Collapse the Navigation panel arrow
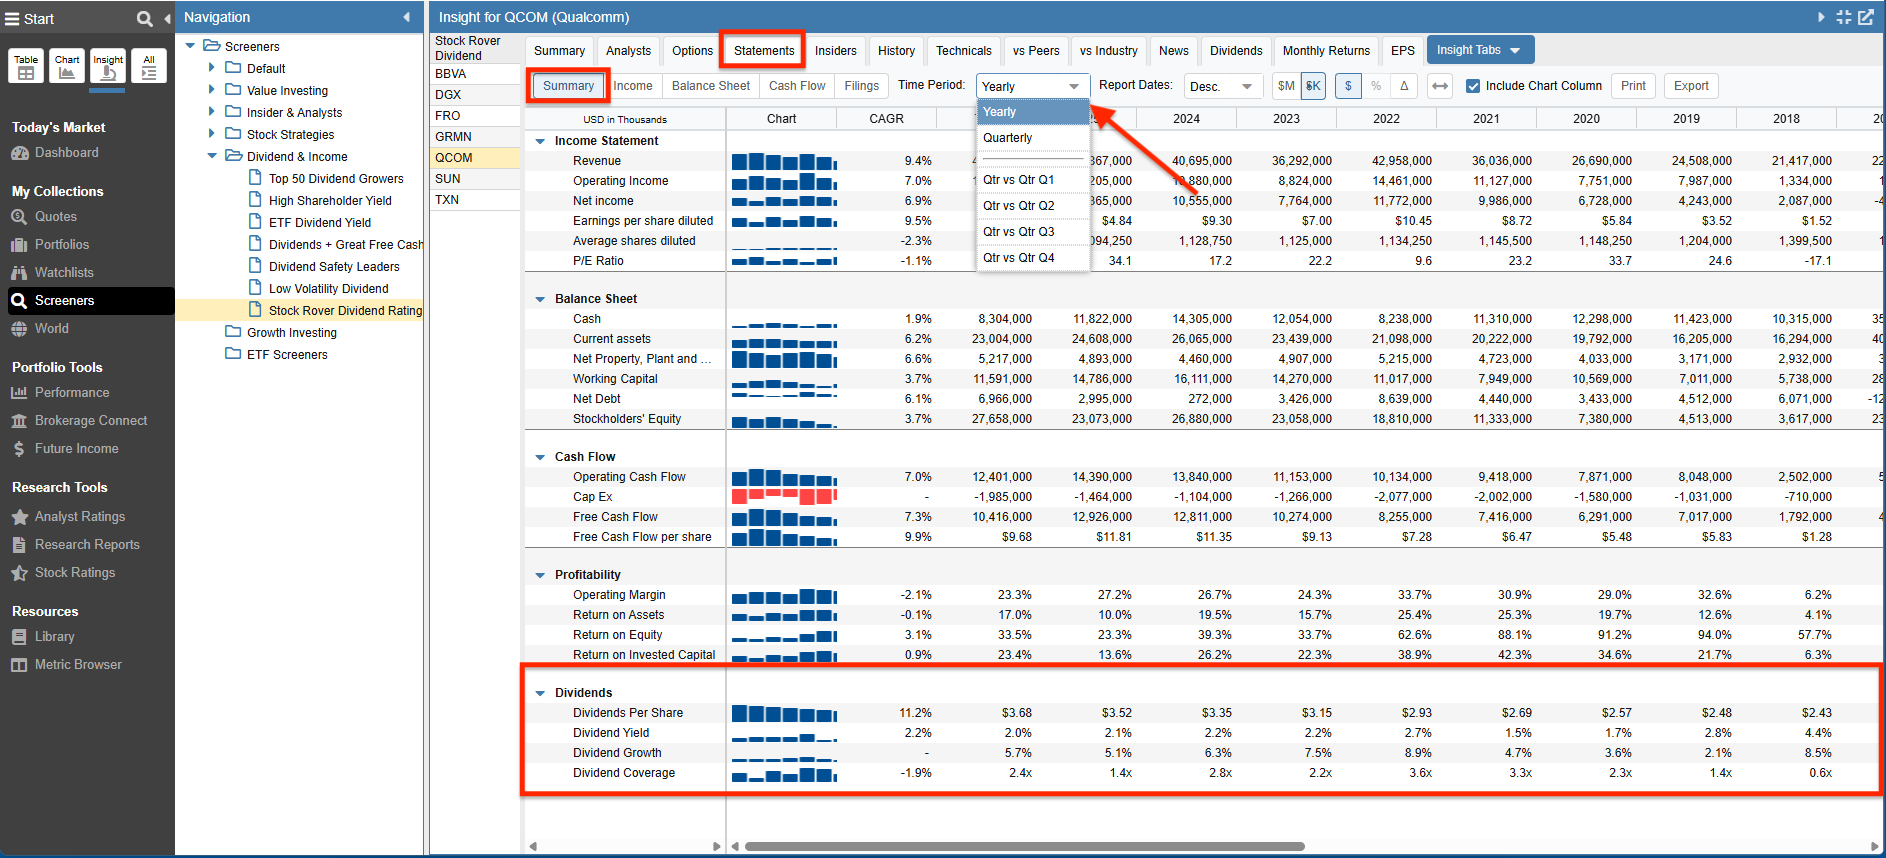1886x858 pixels. coord(407,17)
